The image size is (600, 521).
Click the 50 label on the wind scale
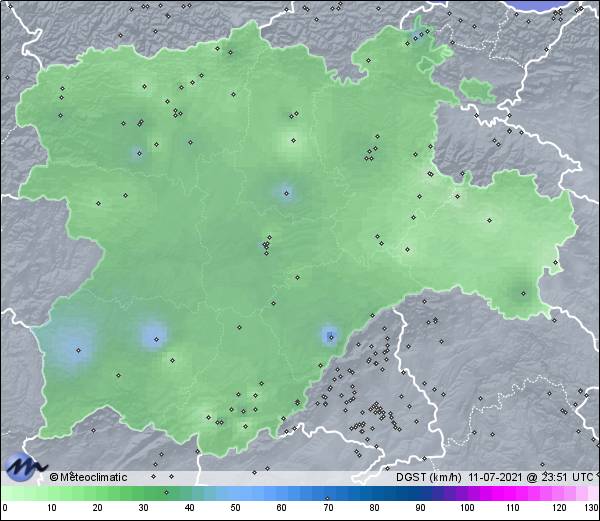(235, 508)
